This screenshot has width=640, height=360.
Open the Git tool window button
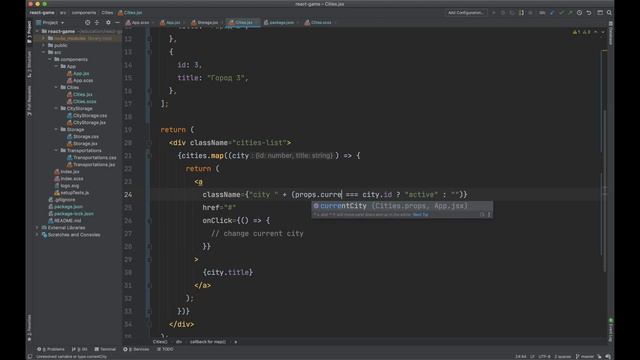(80, 349)
